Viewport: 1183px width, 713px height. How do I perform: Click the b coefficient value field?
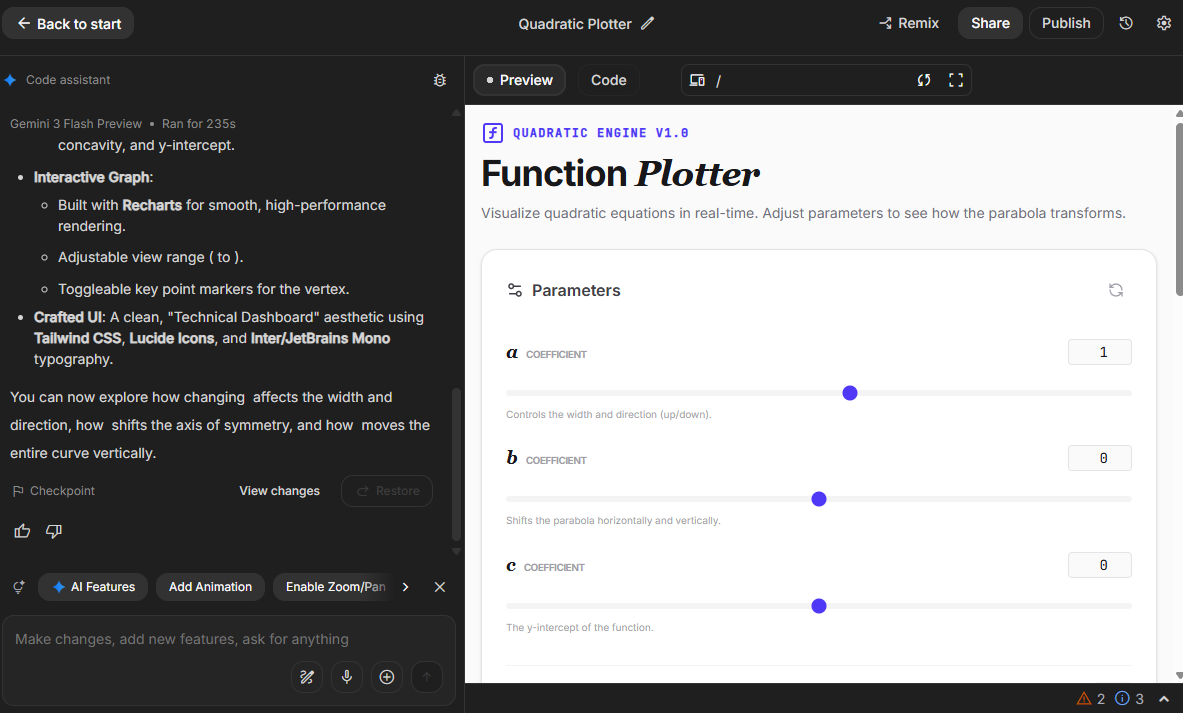1099,458
